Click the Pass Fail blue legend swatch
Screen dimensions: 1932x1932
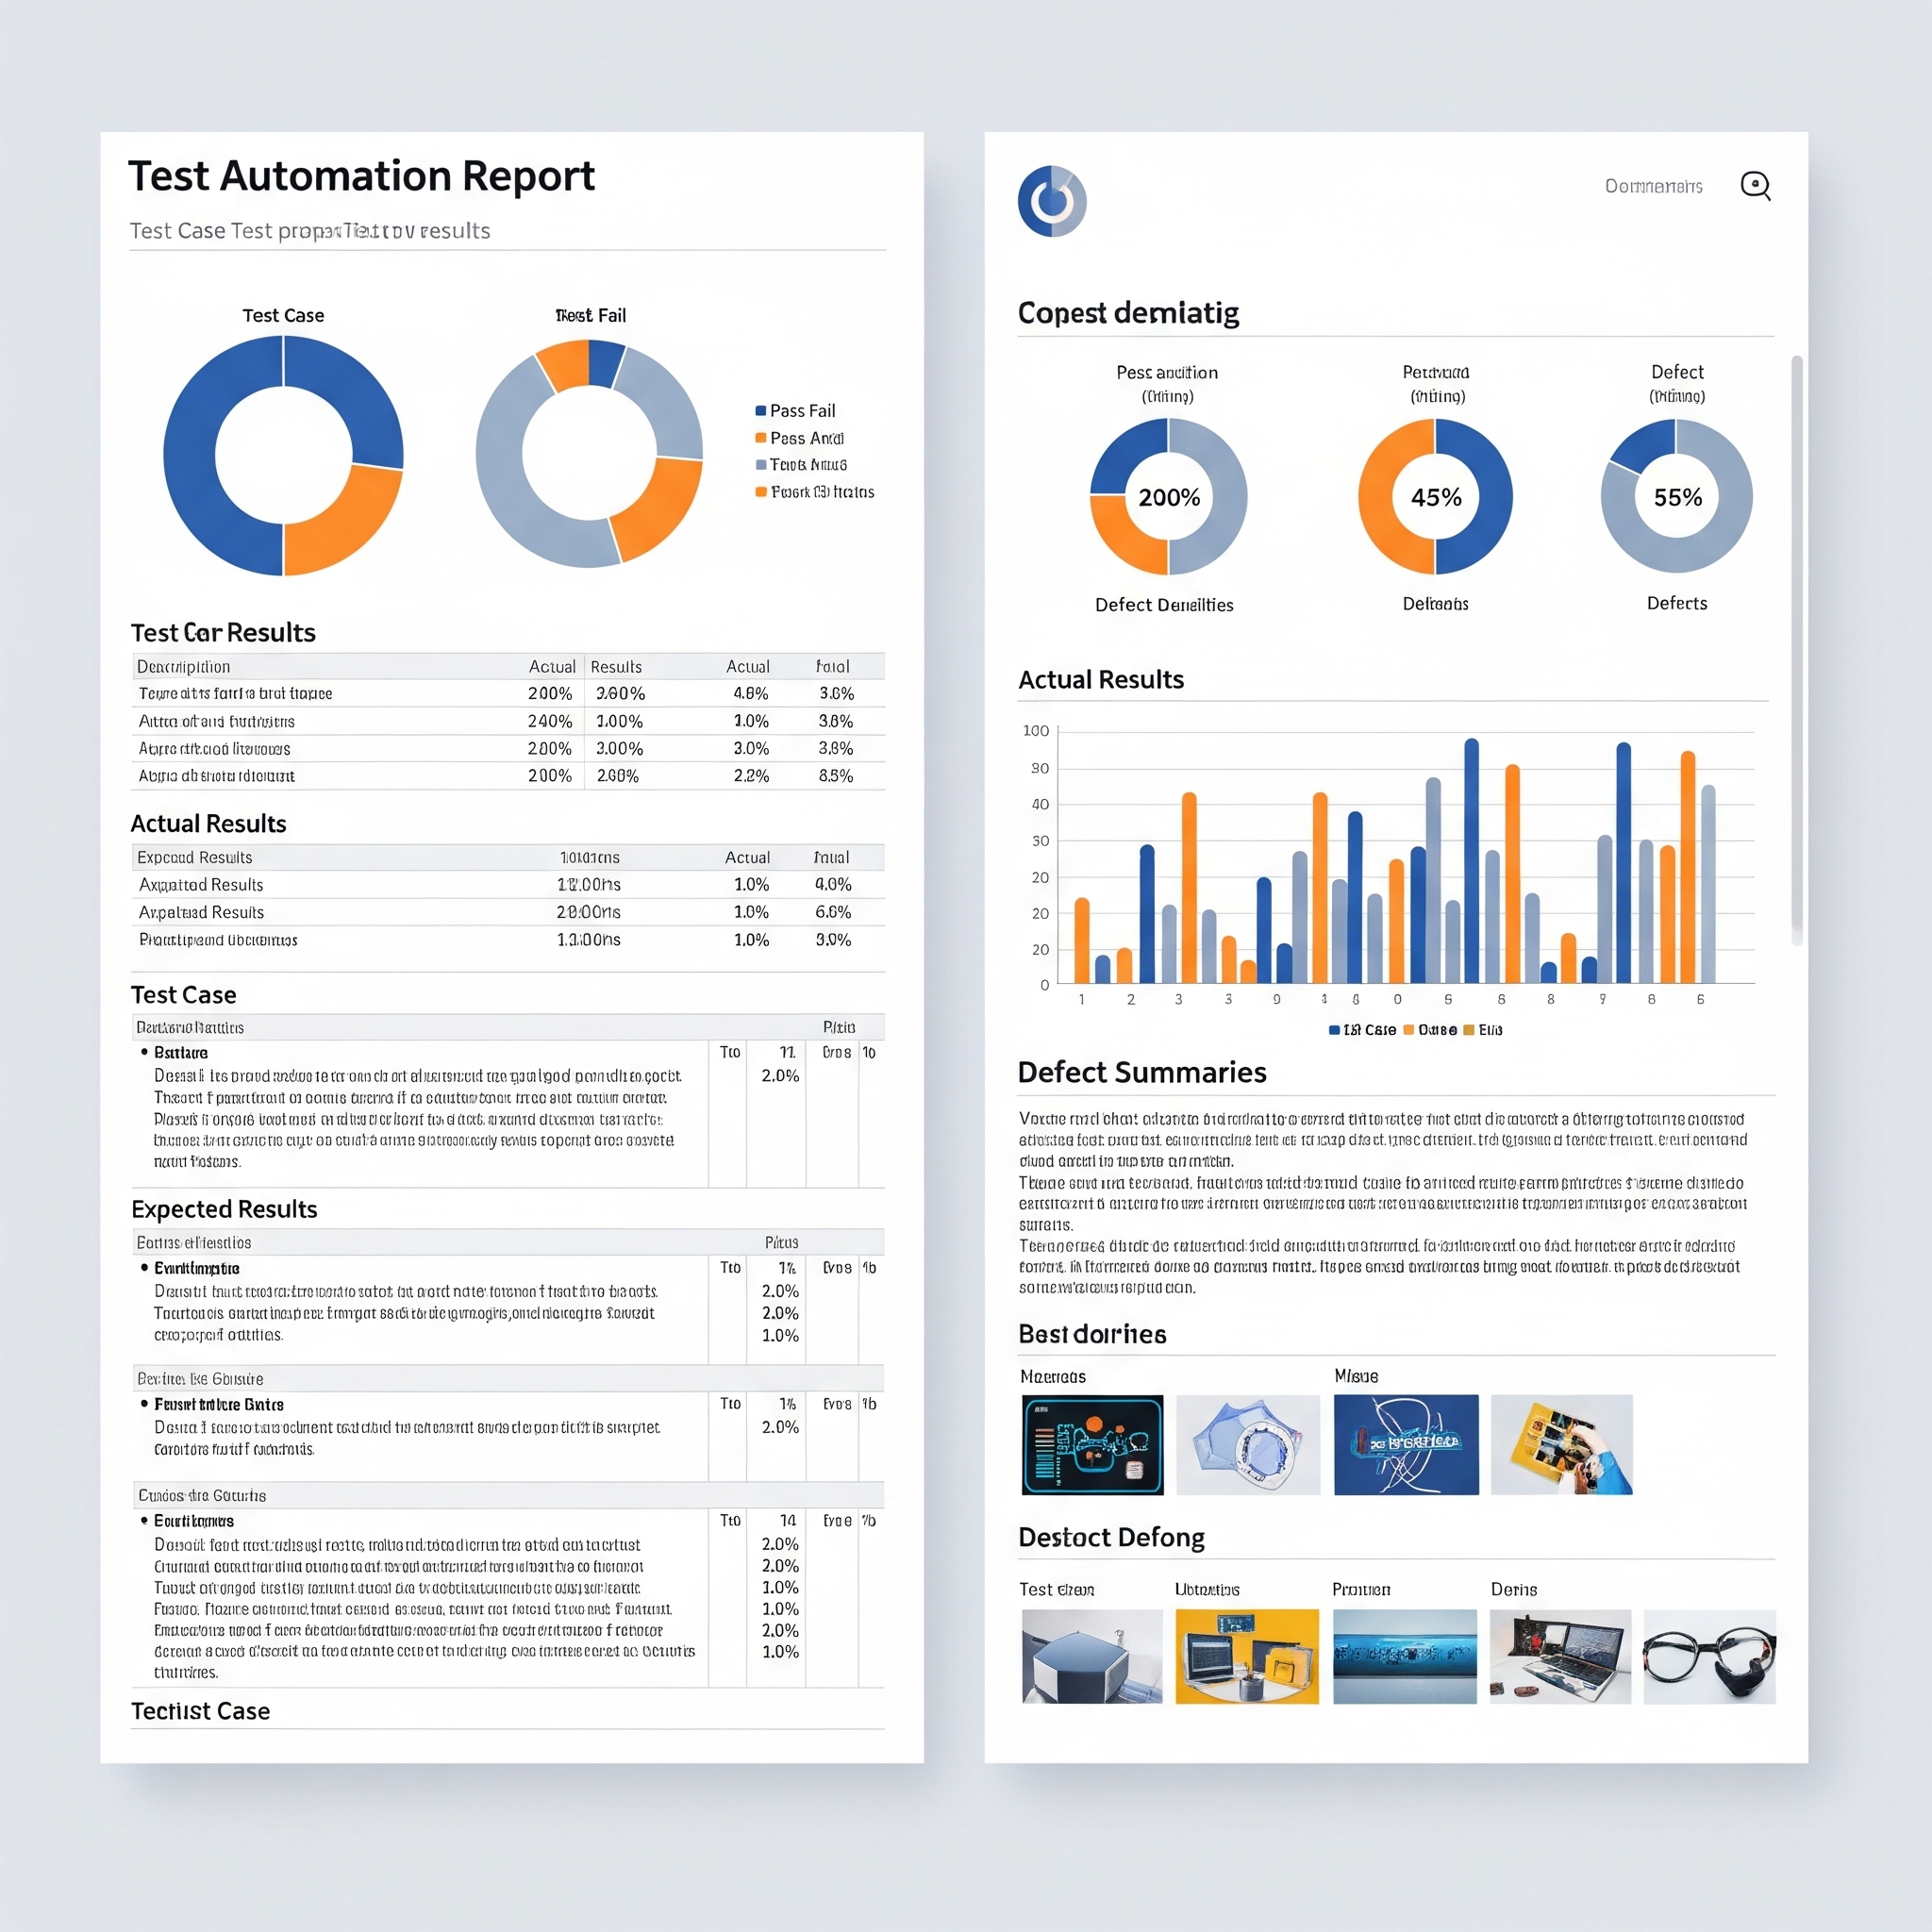point(760,411)
